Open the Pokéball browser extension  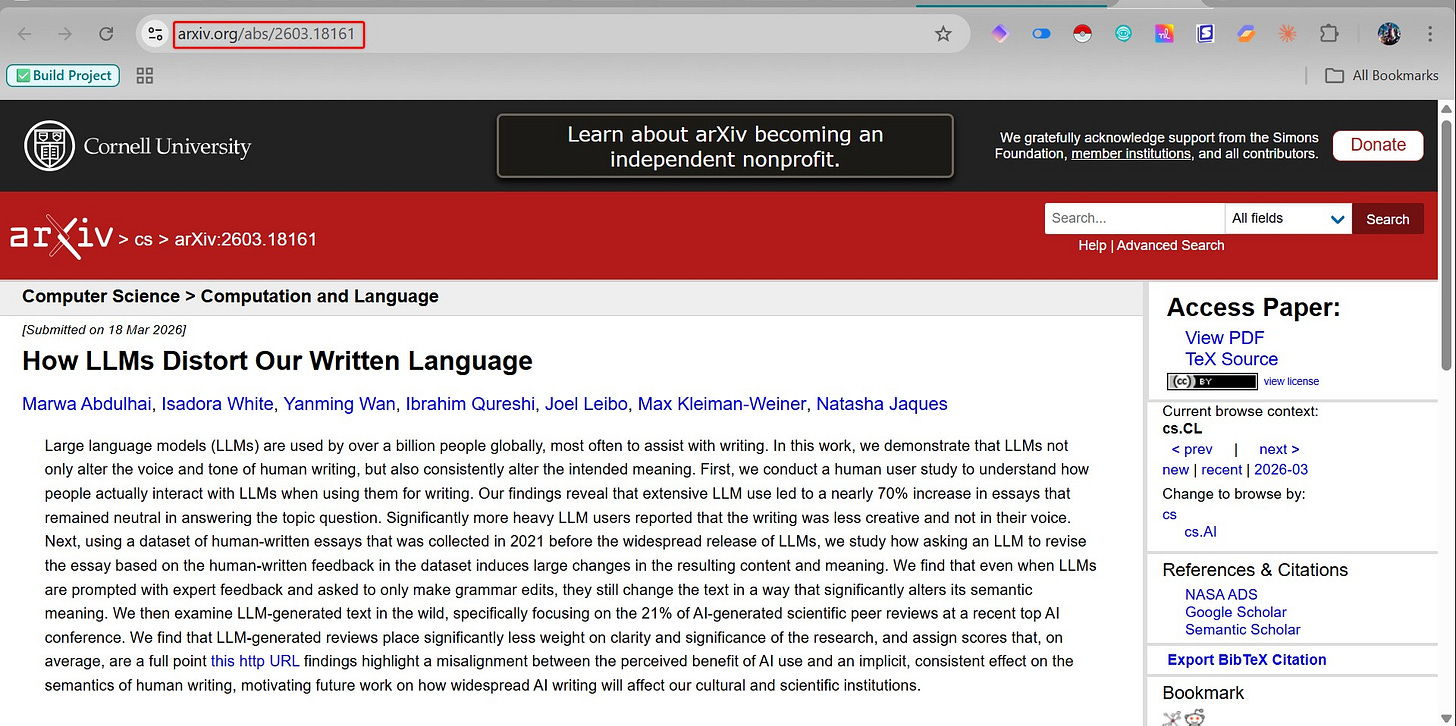point(1082,33)
